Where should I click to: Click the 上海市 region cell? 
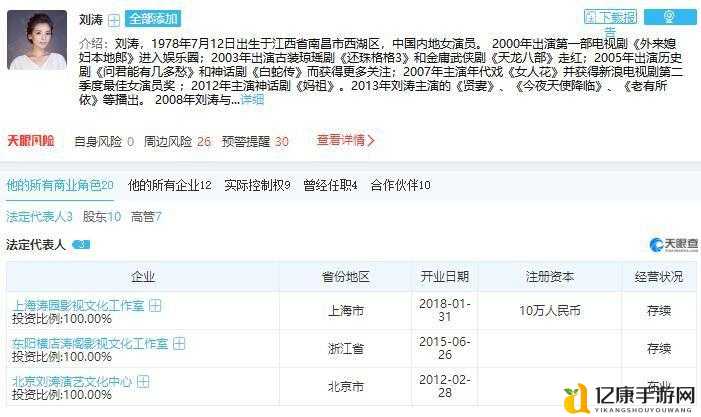coord(346,311)
